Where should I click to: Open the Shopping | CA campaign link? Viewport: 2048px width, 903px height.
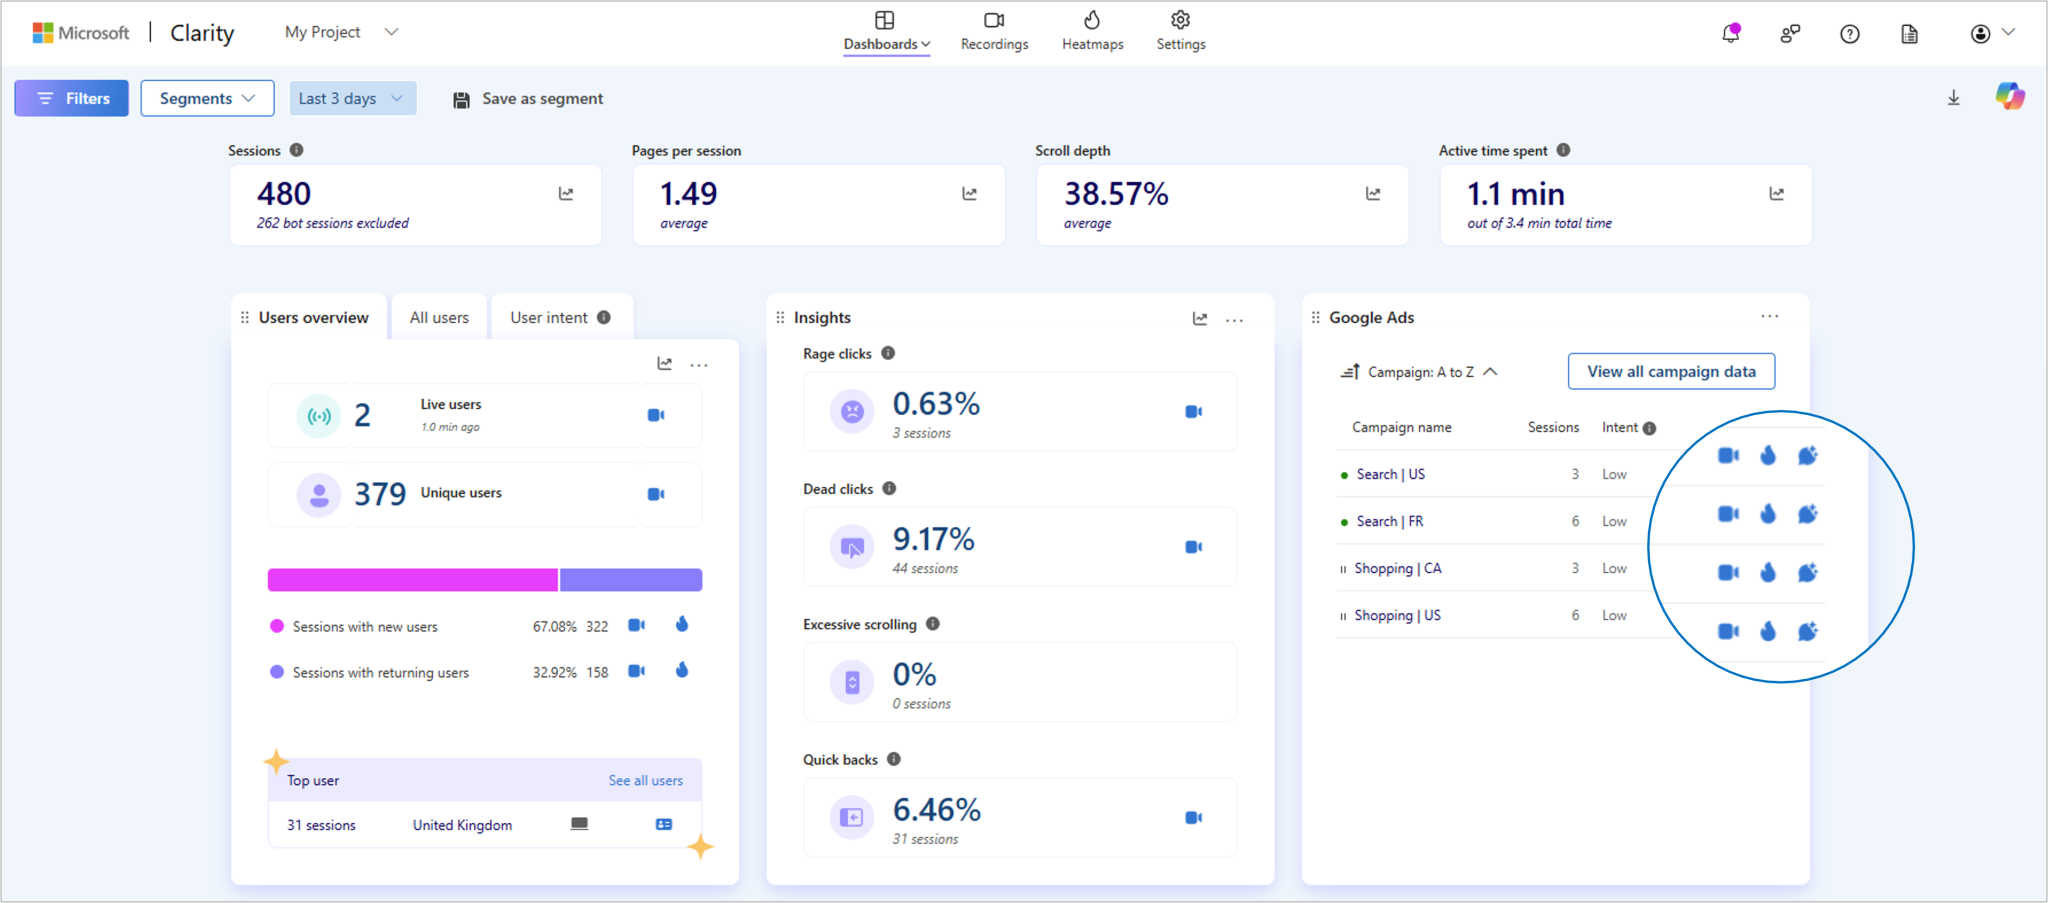pyautogui.click(x=1397, y=568)
